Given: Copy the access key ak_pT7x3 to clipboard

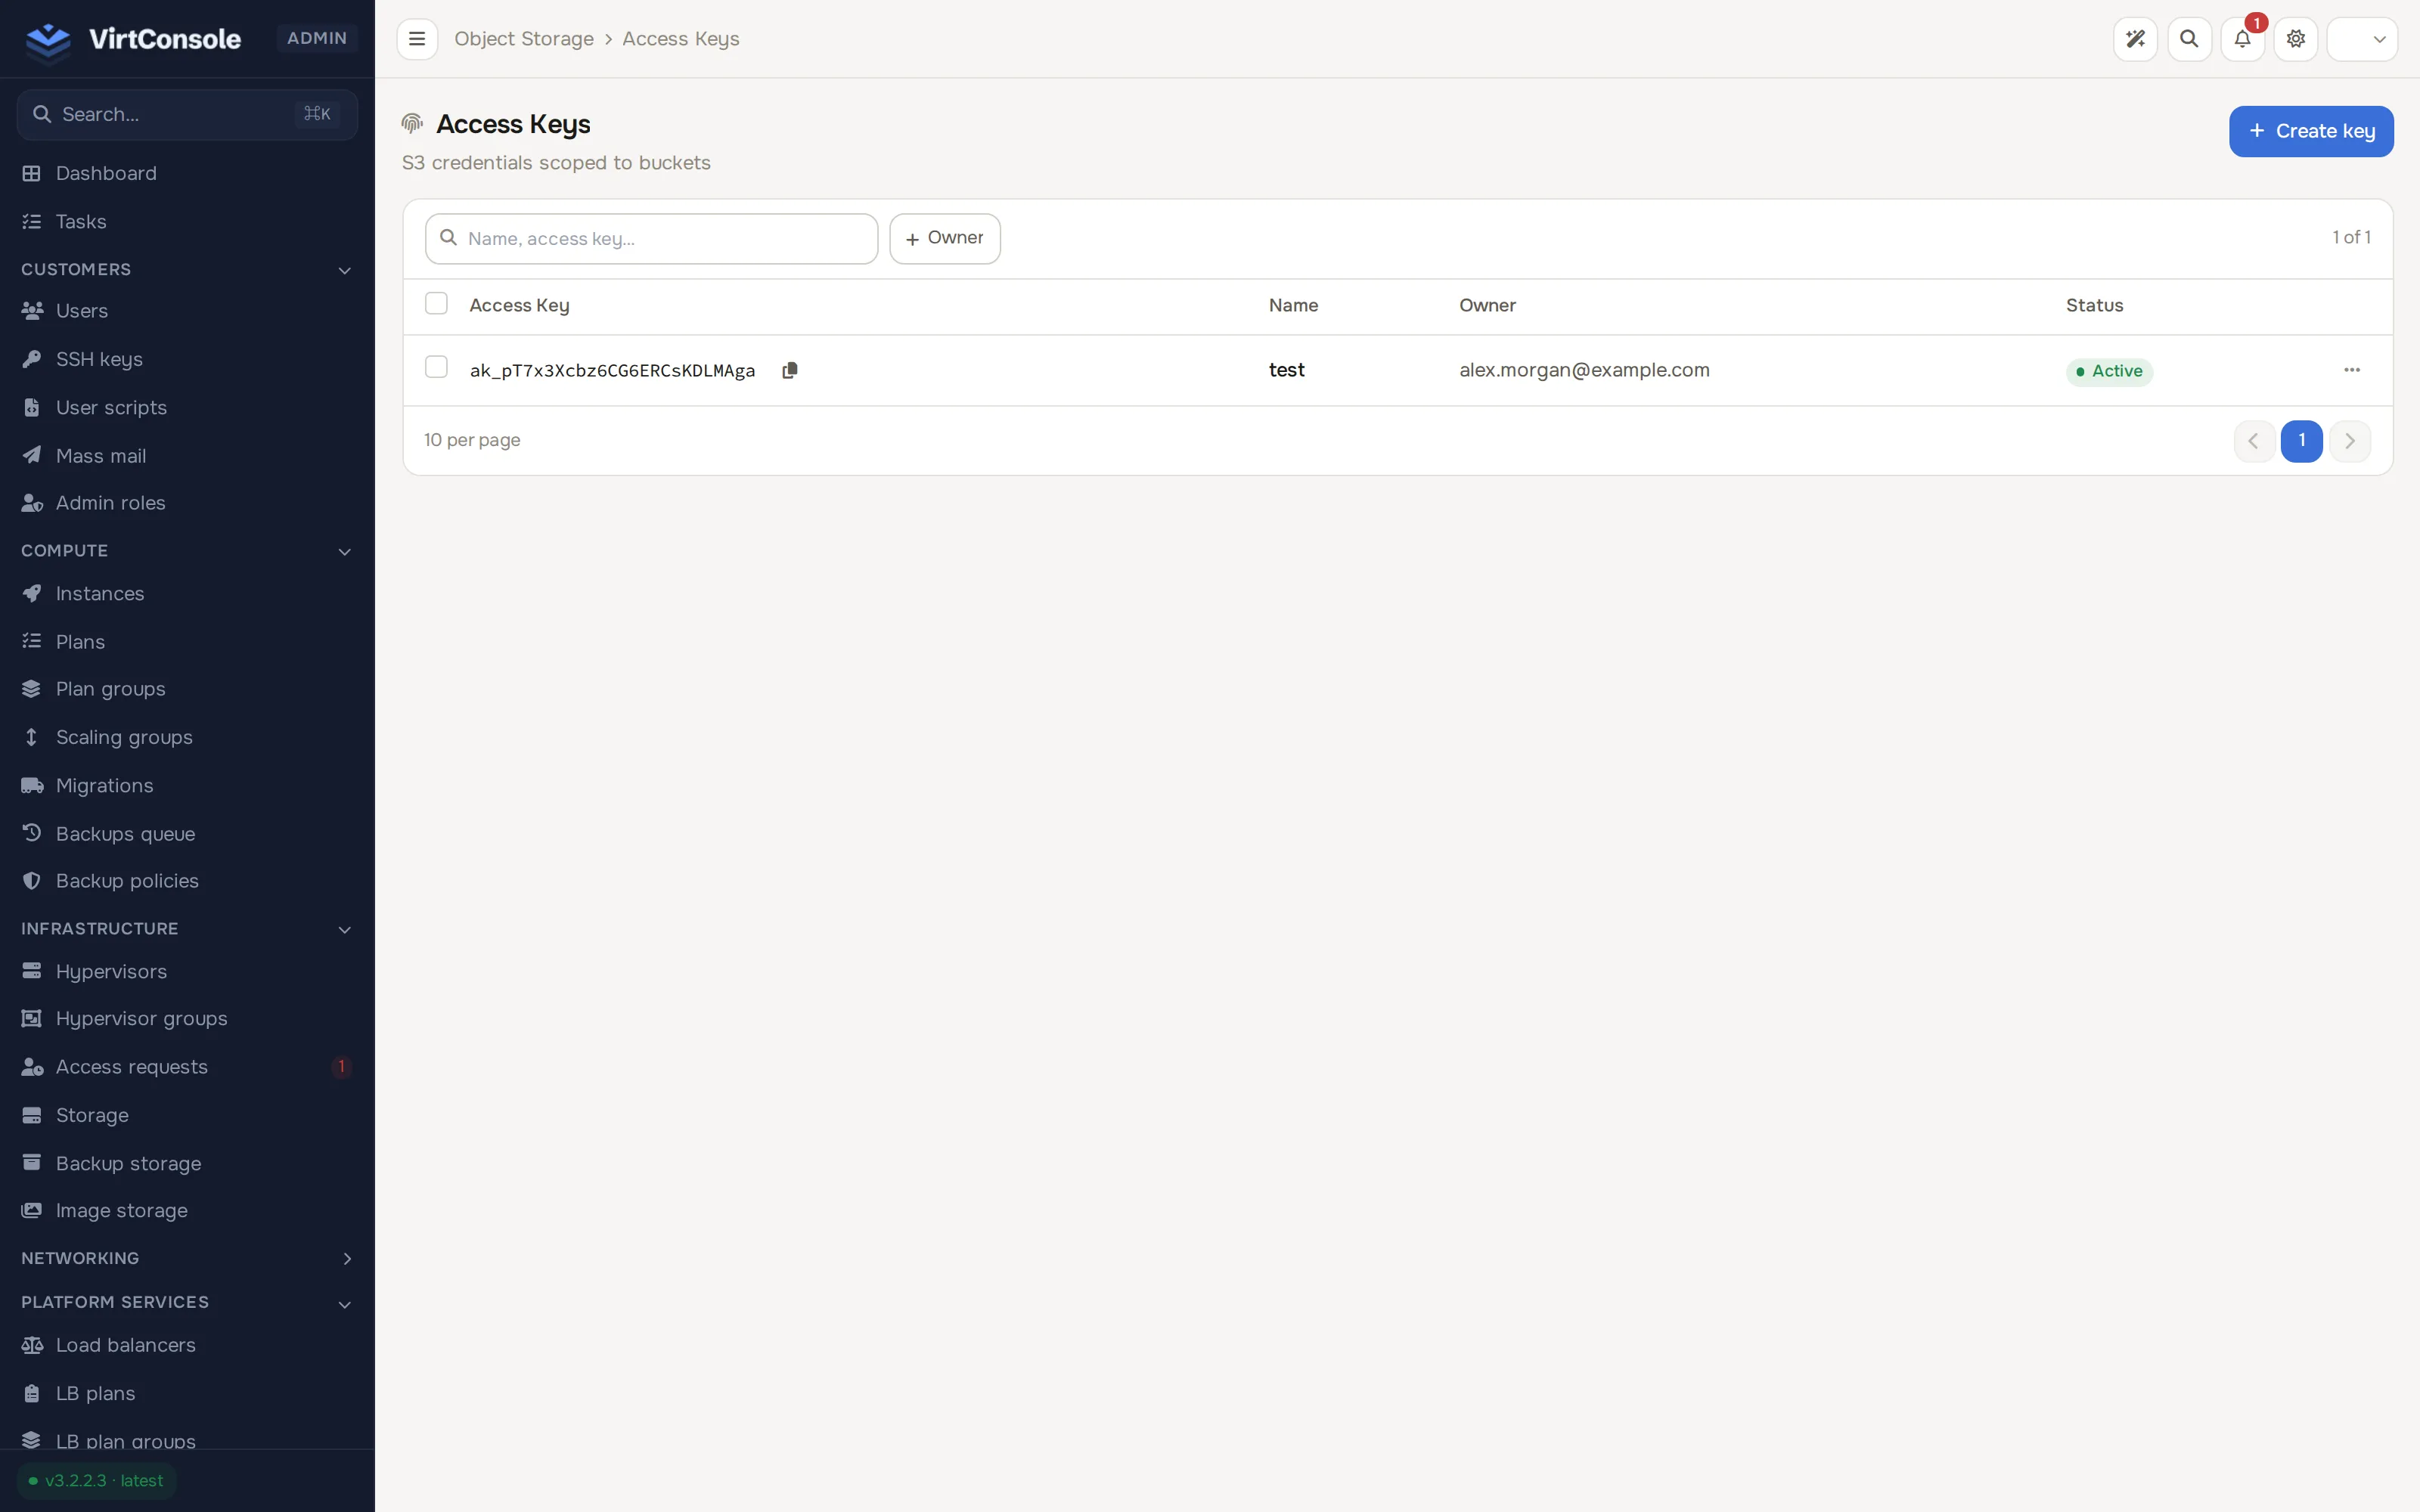Looking at the screenshot, I should (789, 370).
